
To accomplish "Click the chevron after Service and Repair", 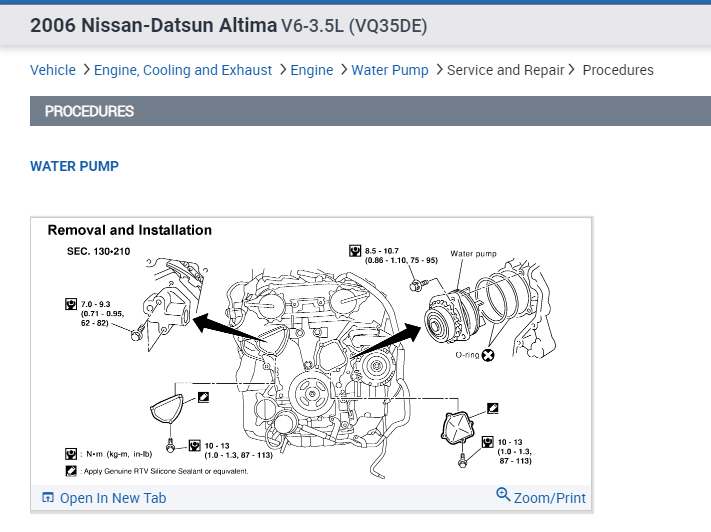I will tap(572, 70).
